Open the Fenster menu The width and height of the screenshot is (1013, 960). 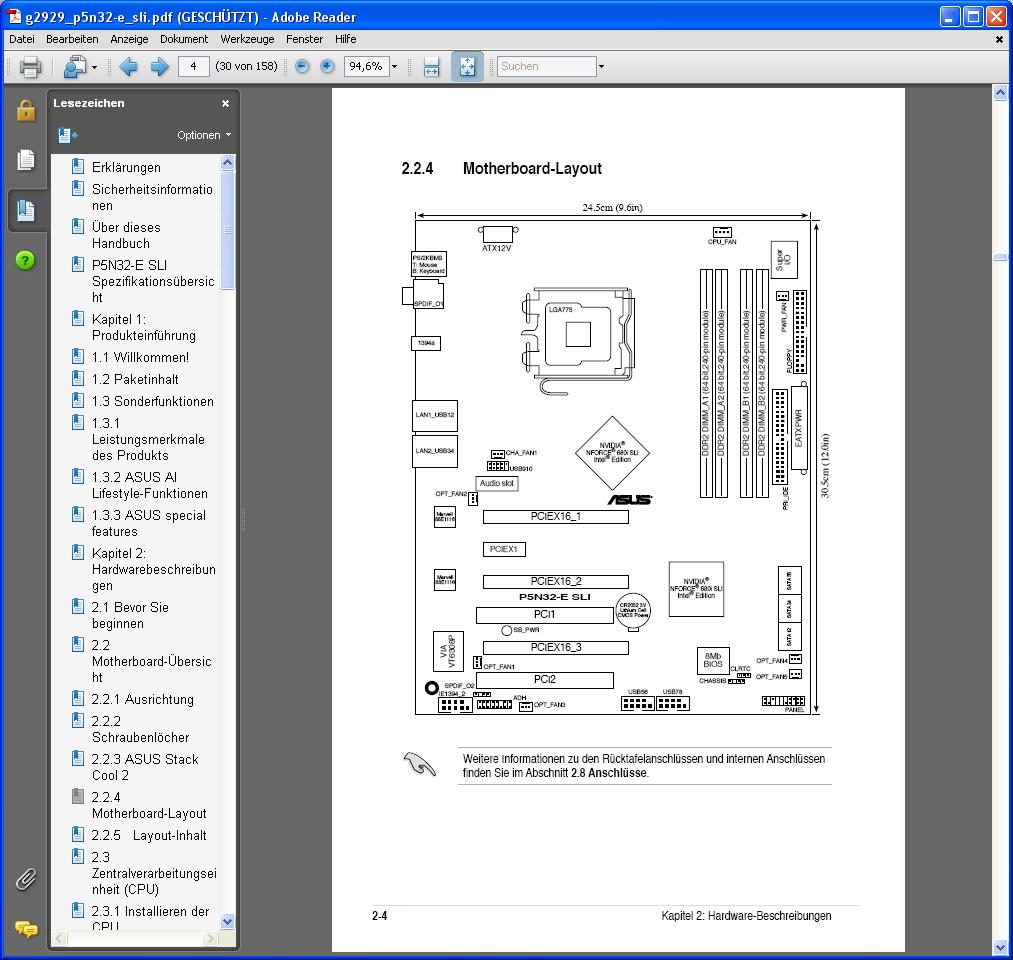click(x=304, y=39)
